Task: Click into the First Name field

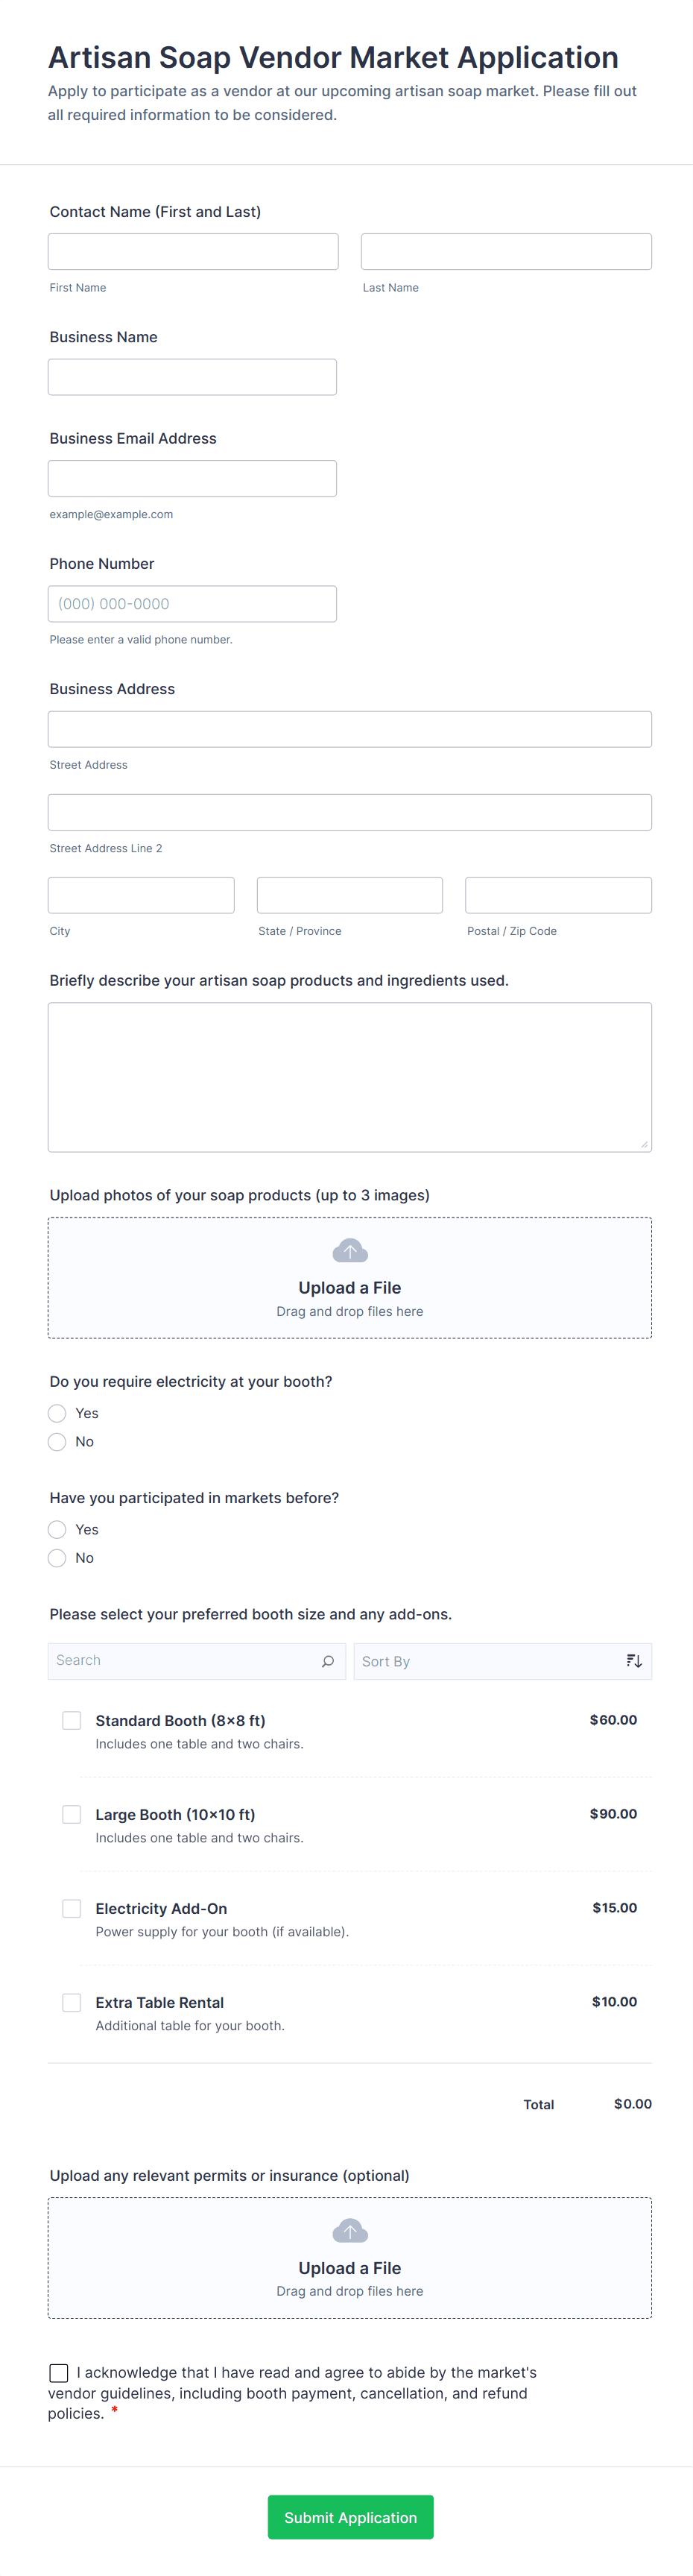Action: 192,251
